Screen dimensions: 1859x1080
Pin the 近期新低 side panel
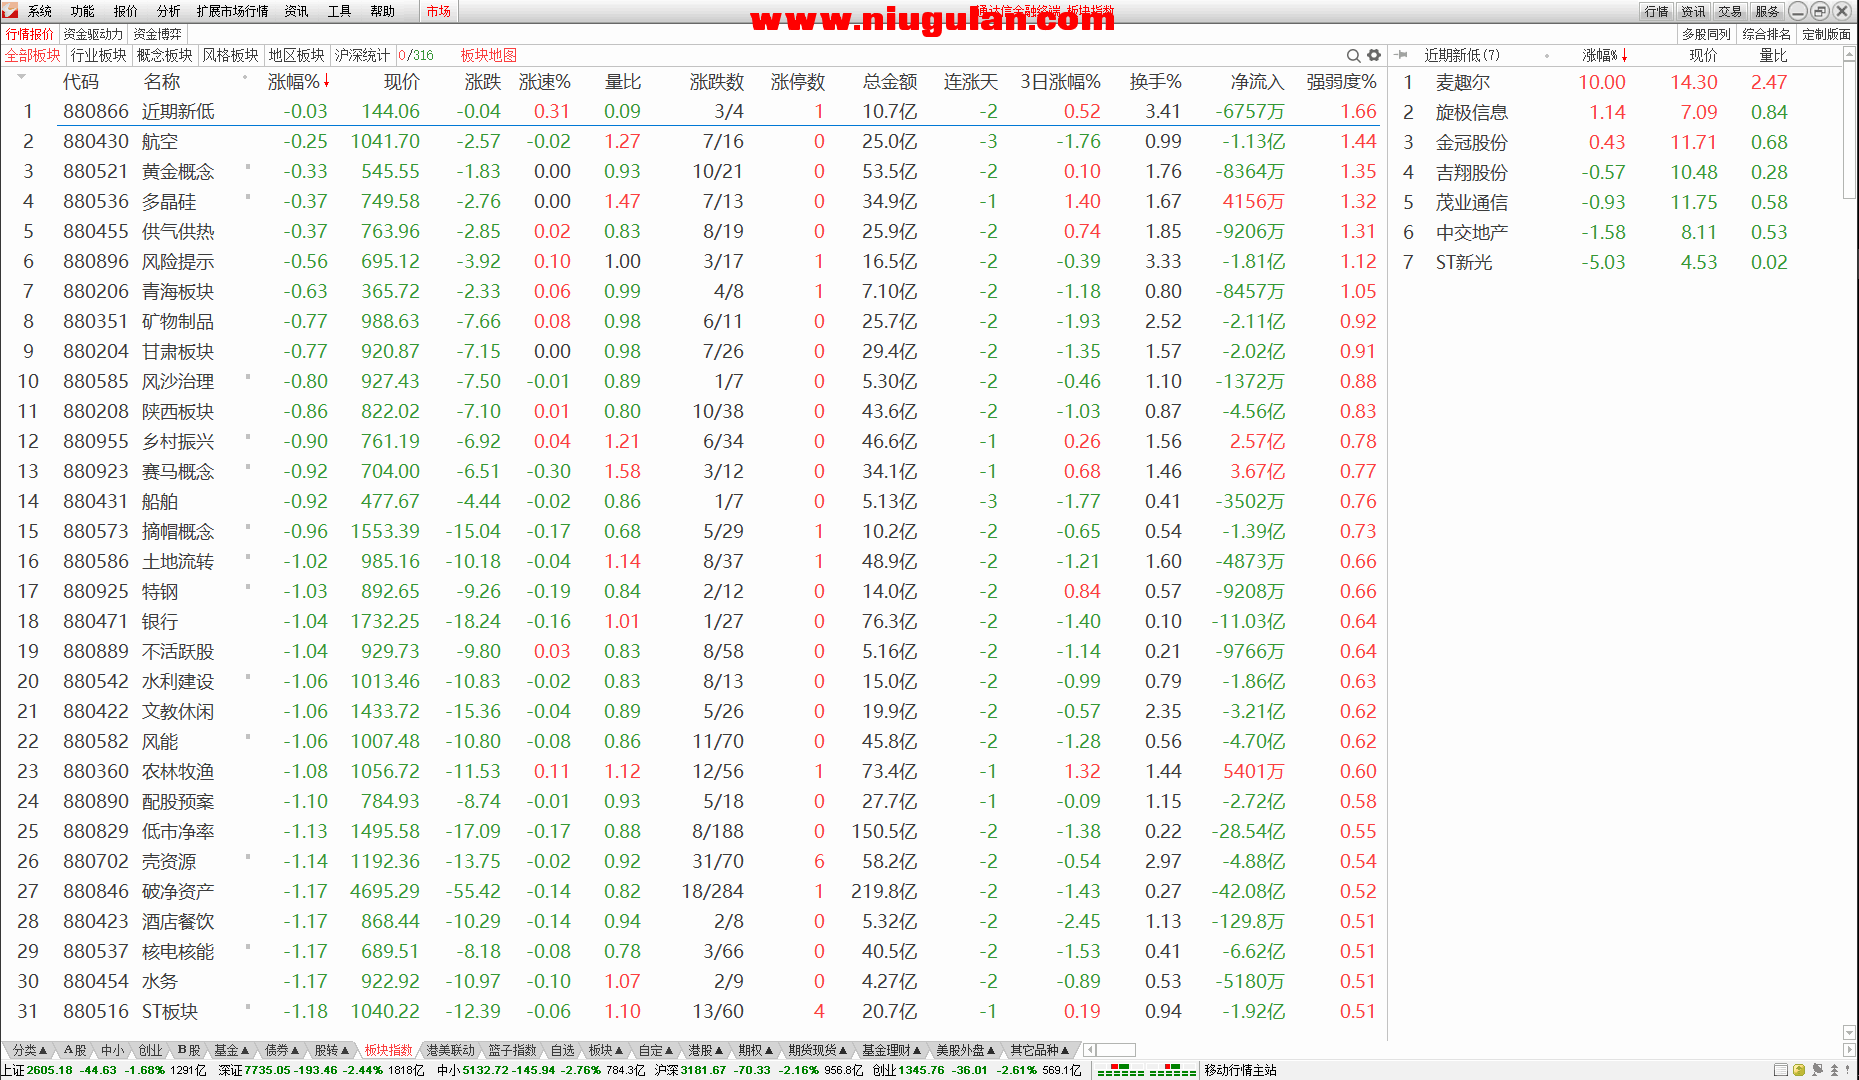(1402, 55)
